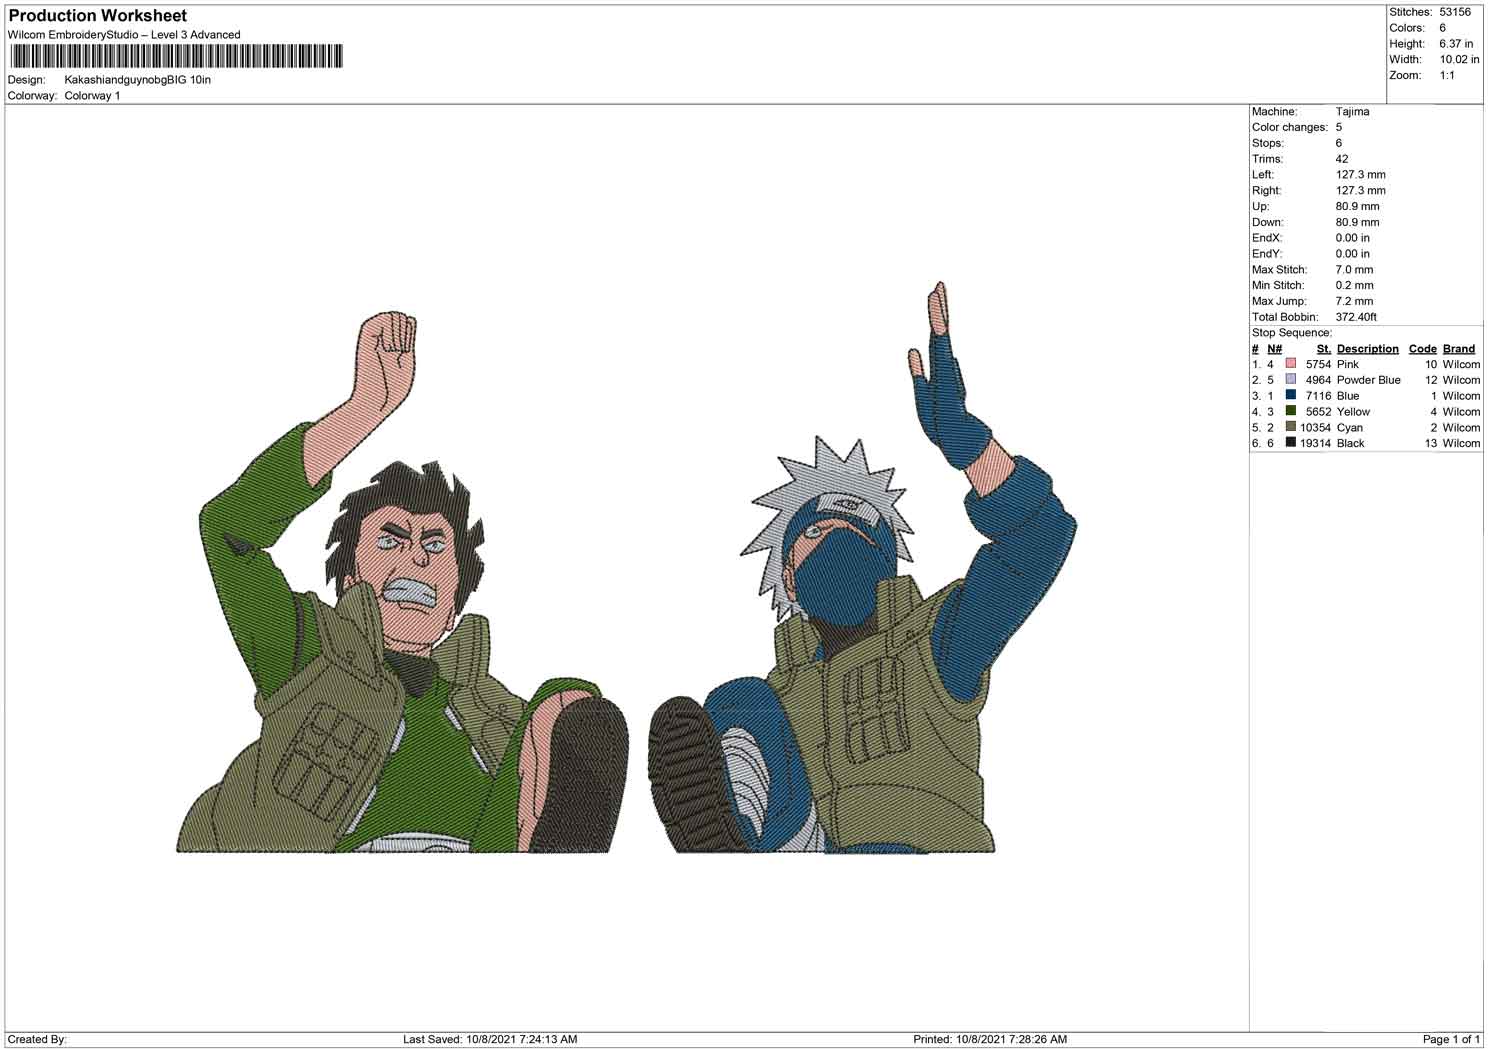This screenshot has height=1049, width=1488.
Task: Click the Stitches value "53156"
Action: point(1455,12)
